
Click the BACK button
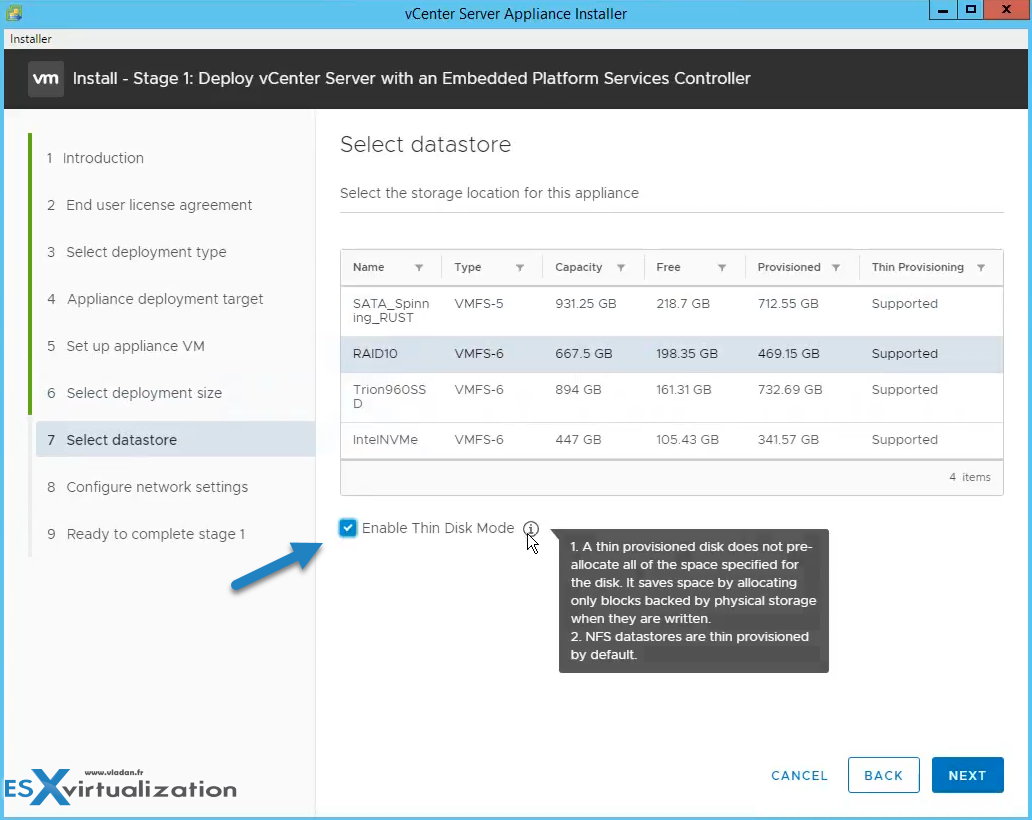click(x=883, y=775)
